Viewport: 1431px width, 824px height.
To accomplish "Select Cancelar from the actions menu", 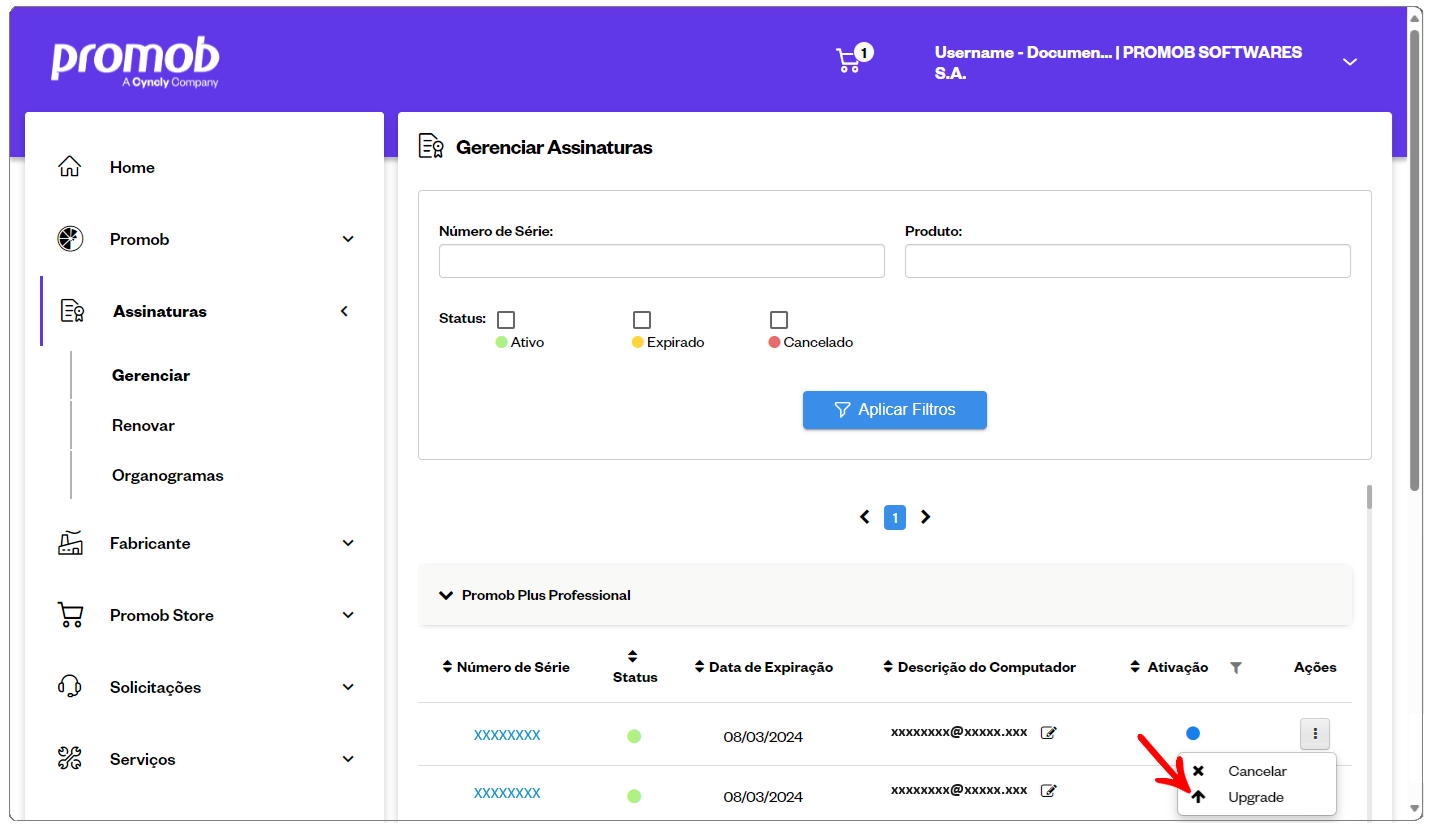I will (x=1257, y=771).
